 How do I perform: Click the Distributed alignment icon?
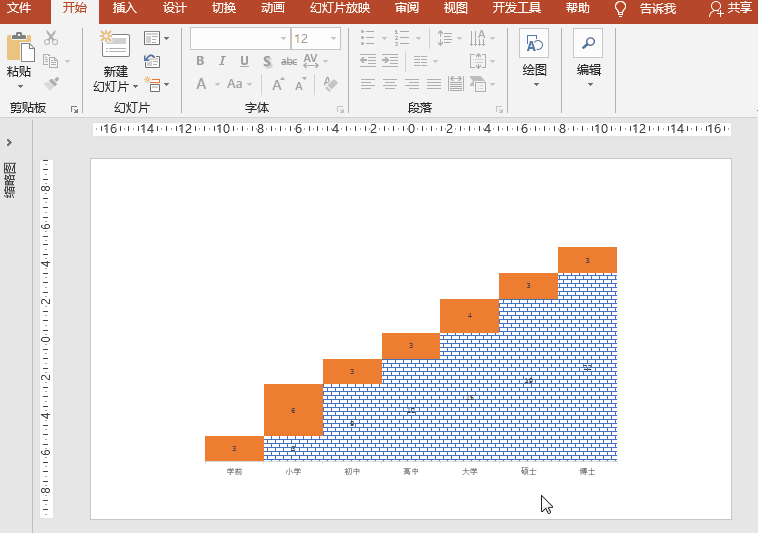click(455, 85)
